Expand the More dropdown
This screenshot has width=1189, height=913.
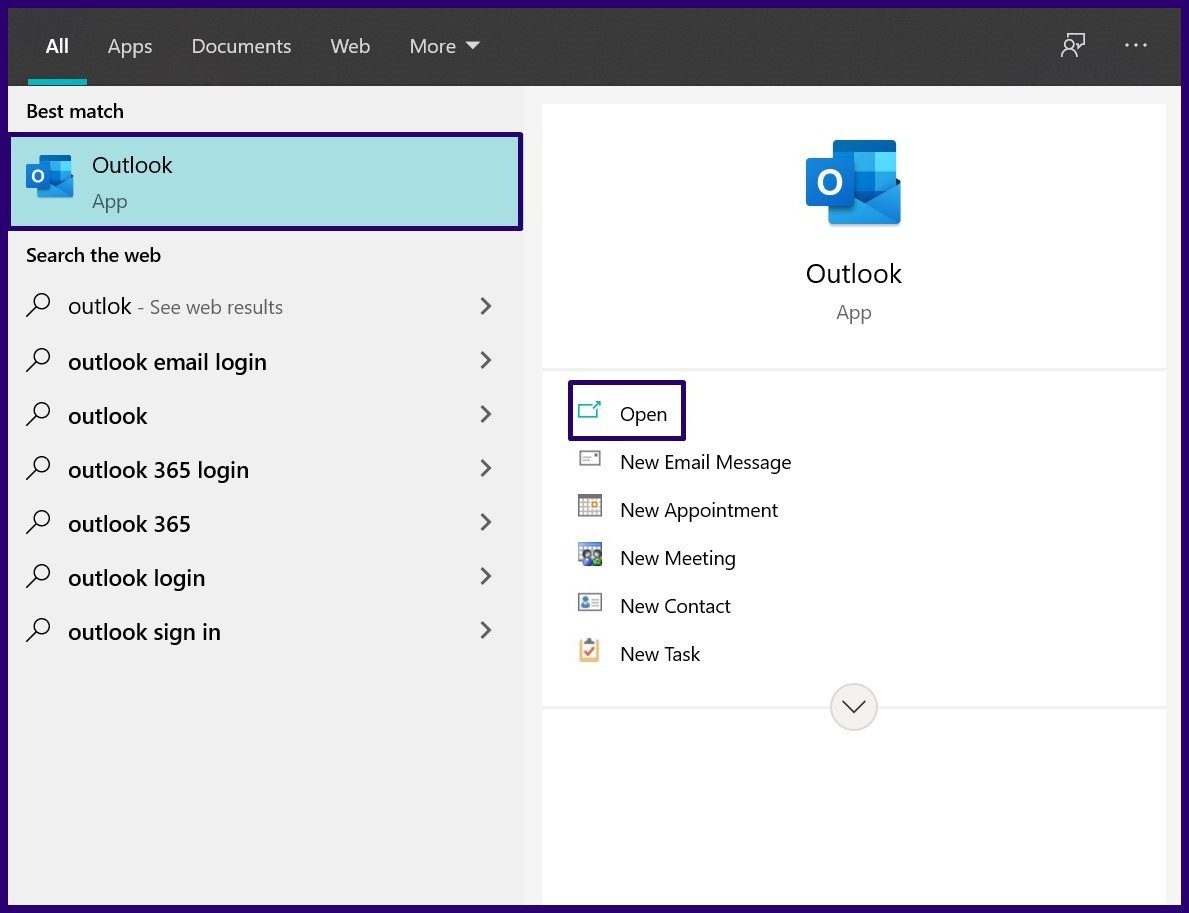pos(444,46)
